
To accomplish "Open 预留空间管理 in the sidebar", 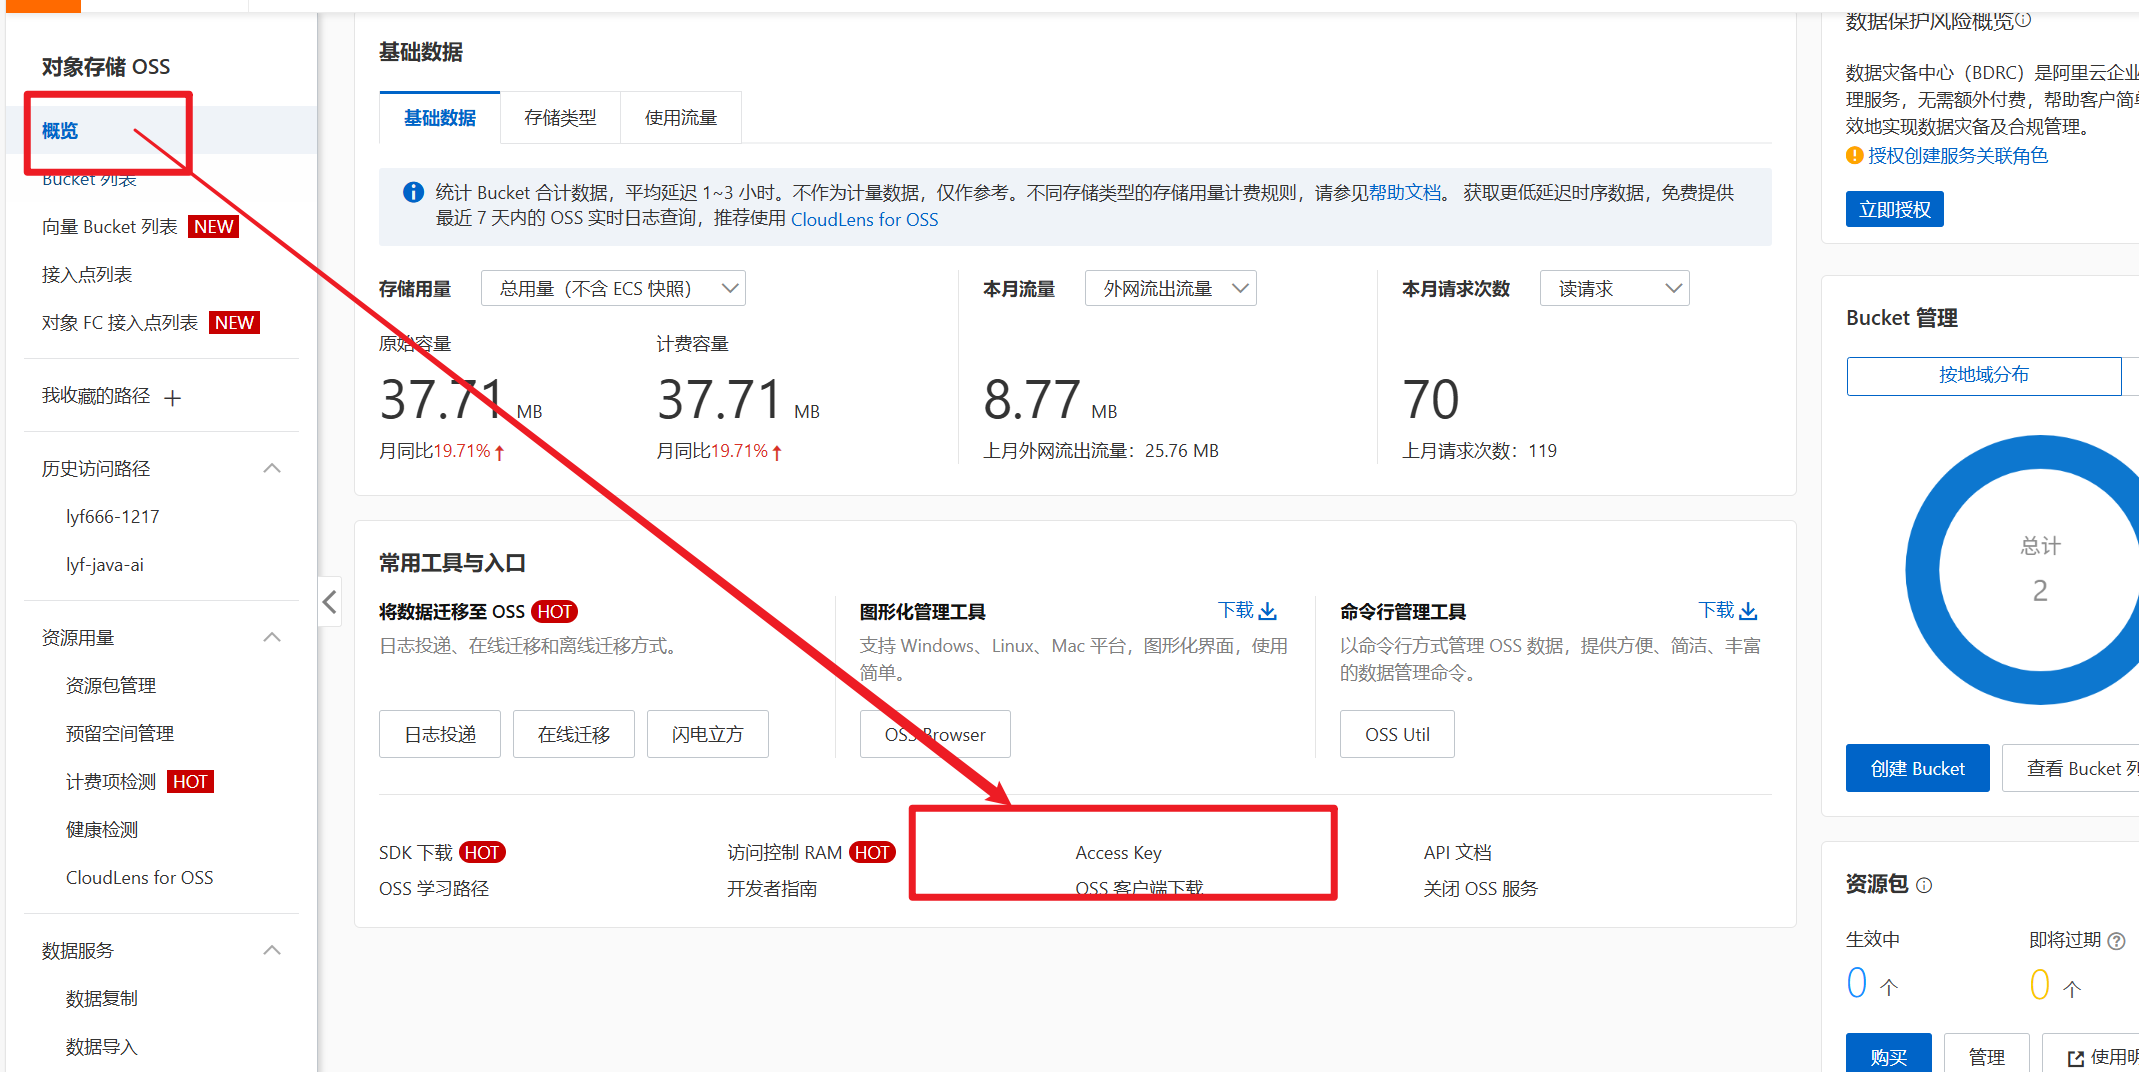I will click(x=120, y=734).
